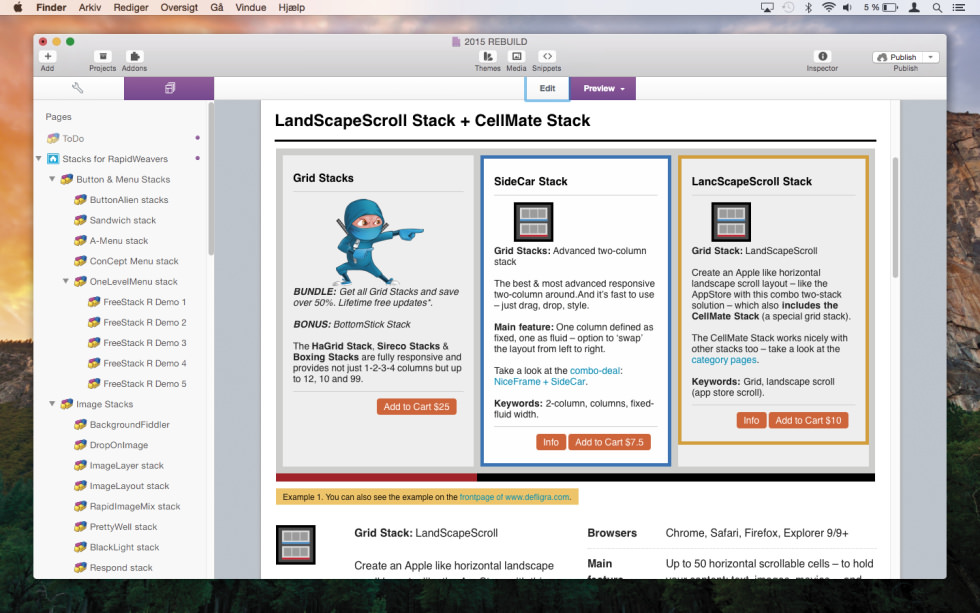The image size is (980, 613).
Task: Open the Inspector info icon
Action: (822, 56)
